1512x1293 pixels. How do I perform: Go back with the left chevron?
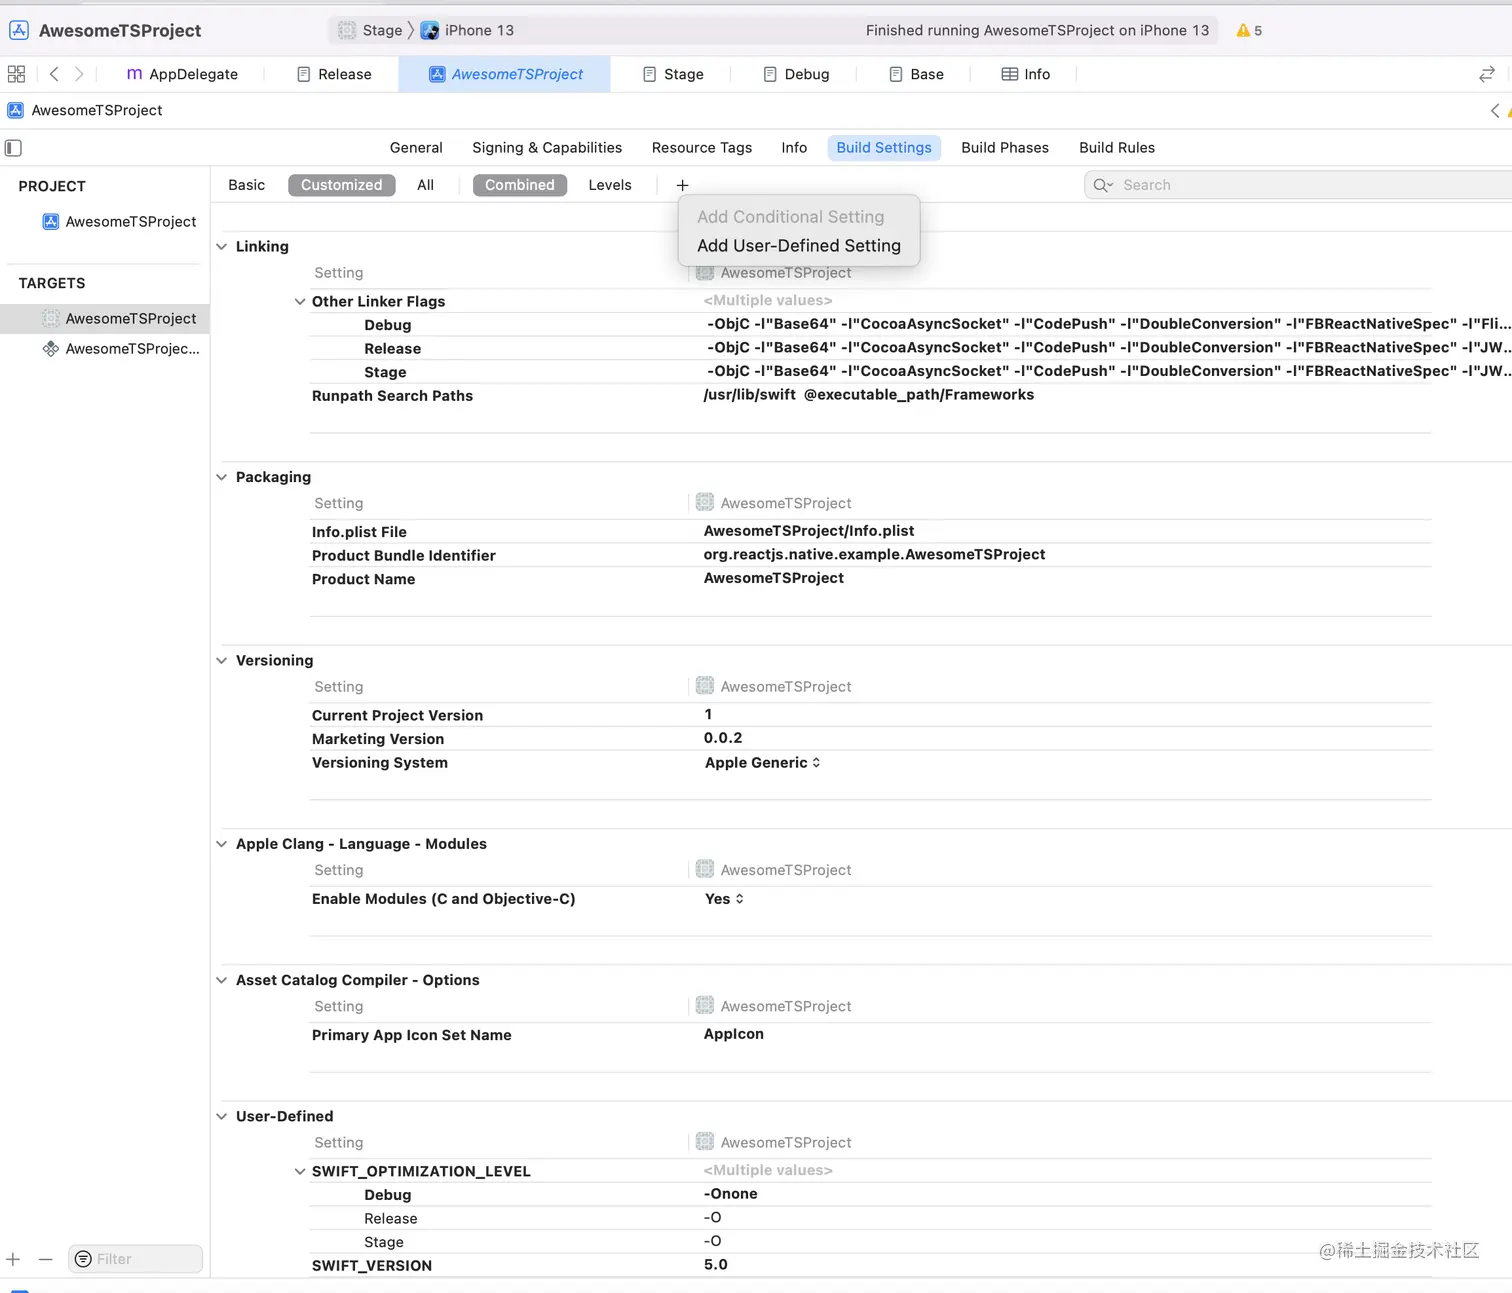54,74
